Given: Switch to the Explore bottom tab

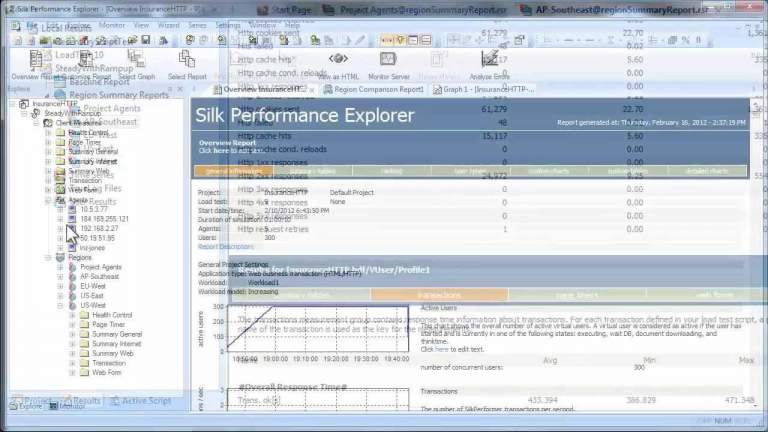Looking at the screenshot, I should [26, 406].
